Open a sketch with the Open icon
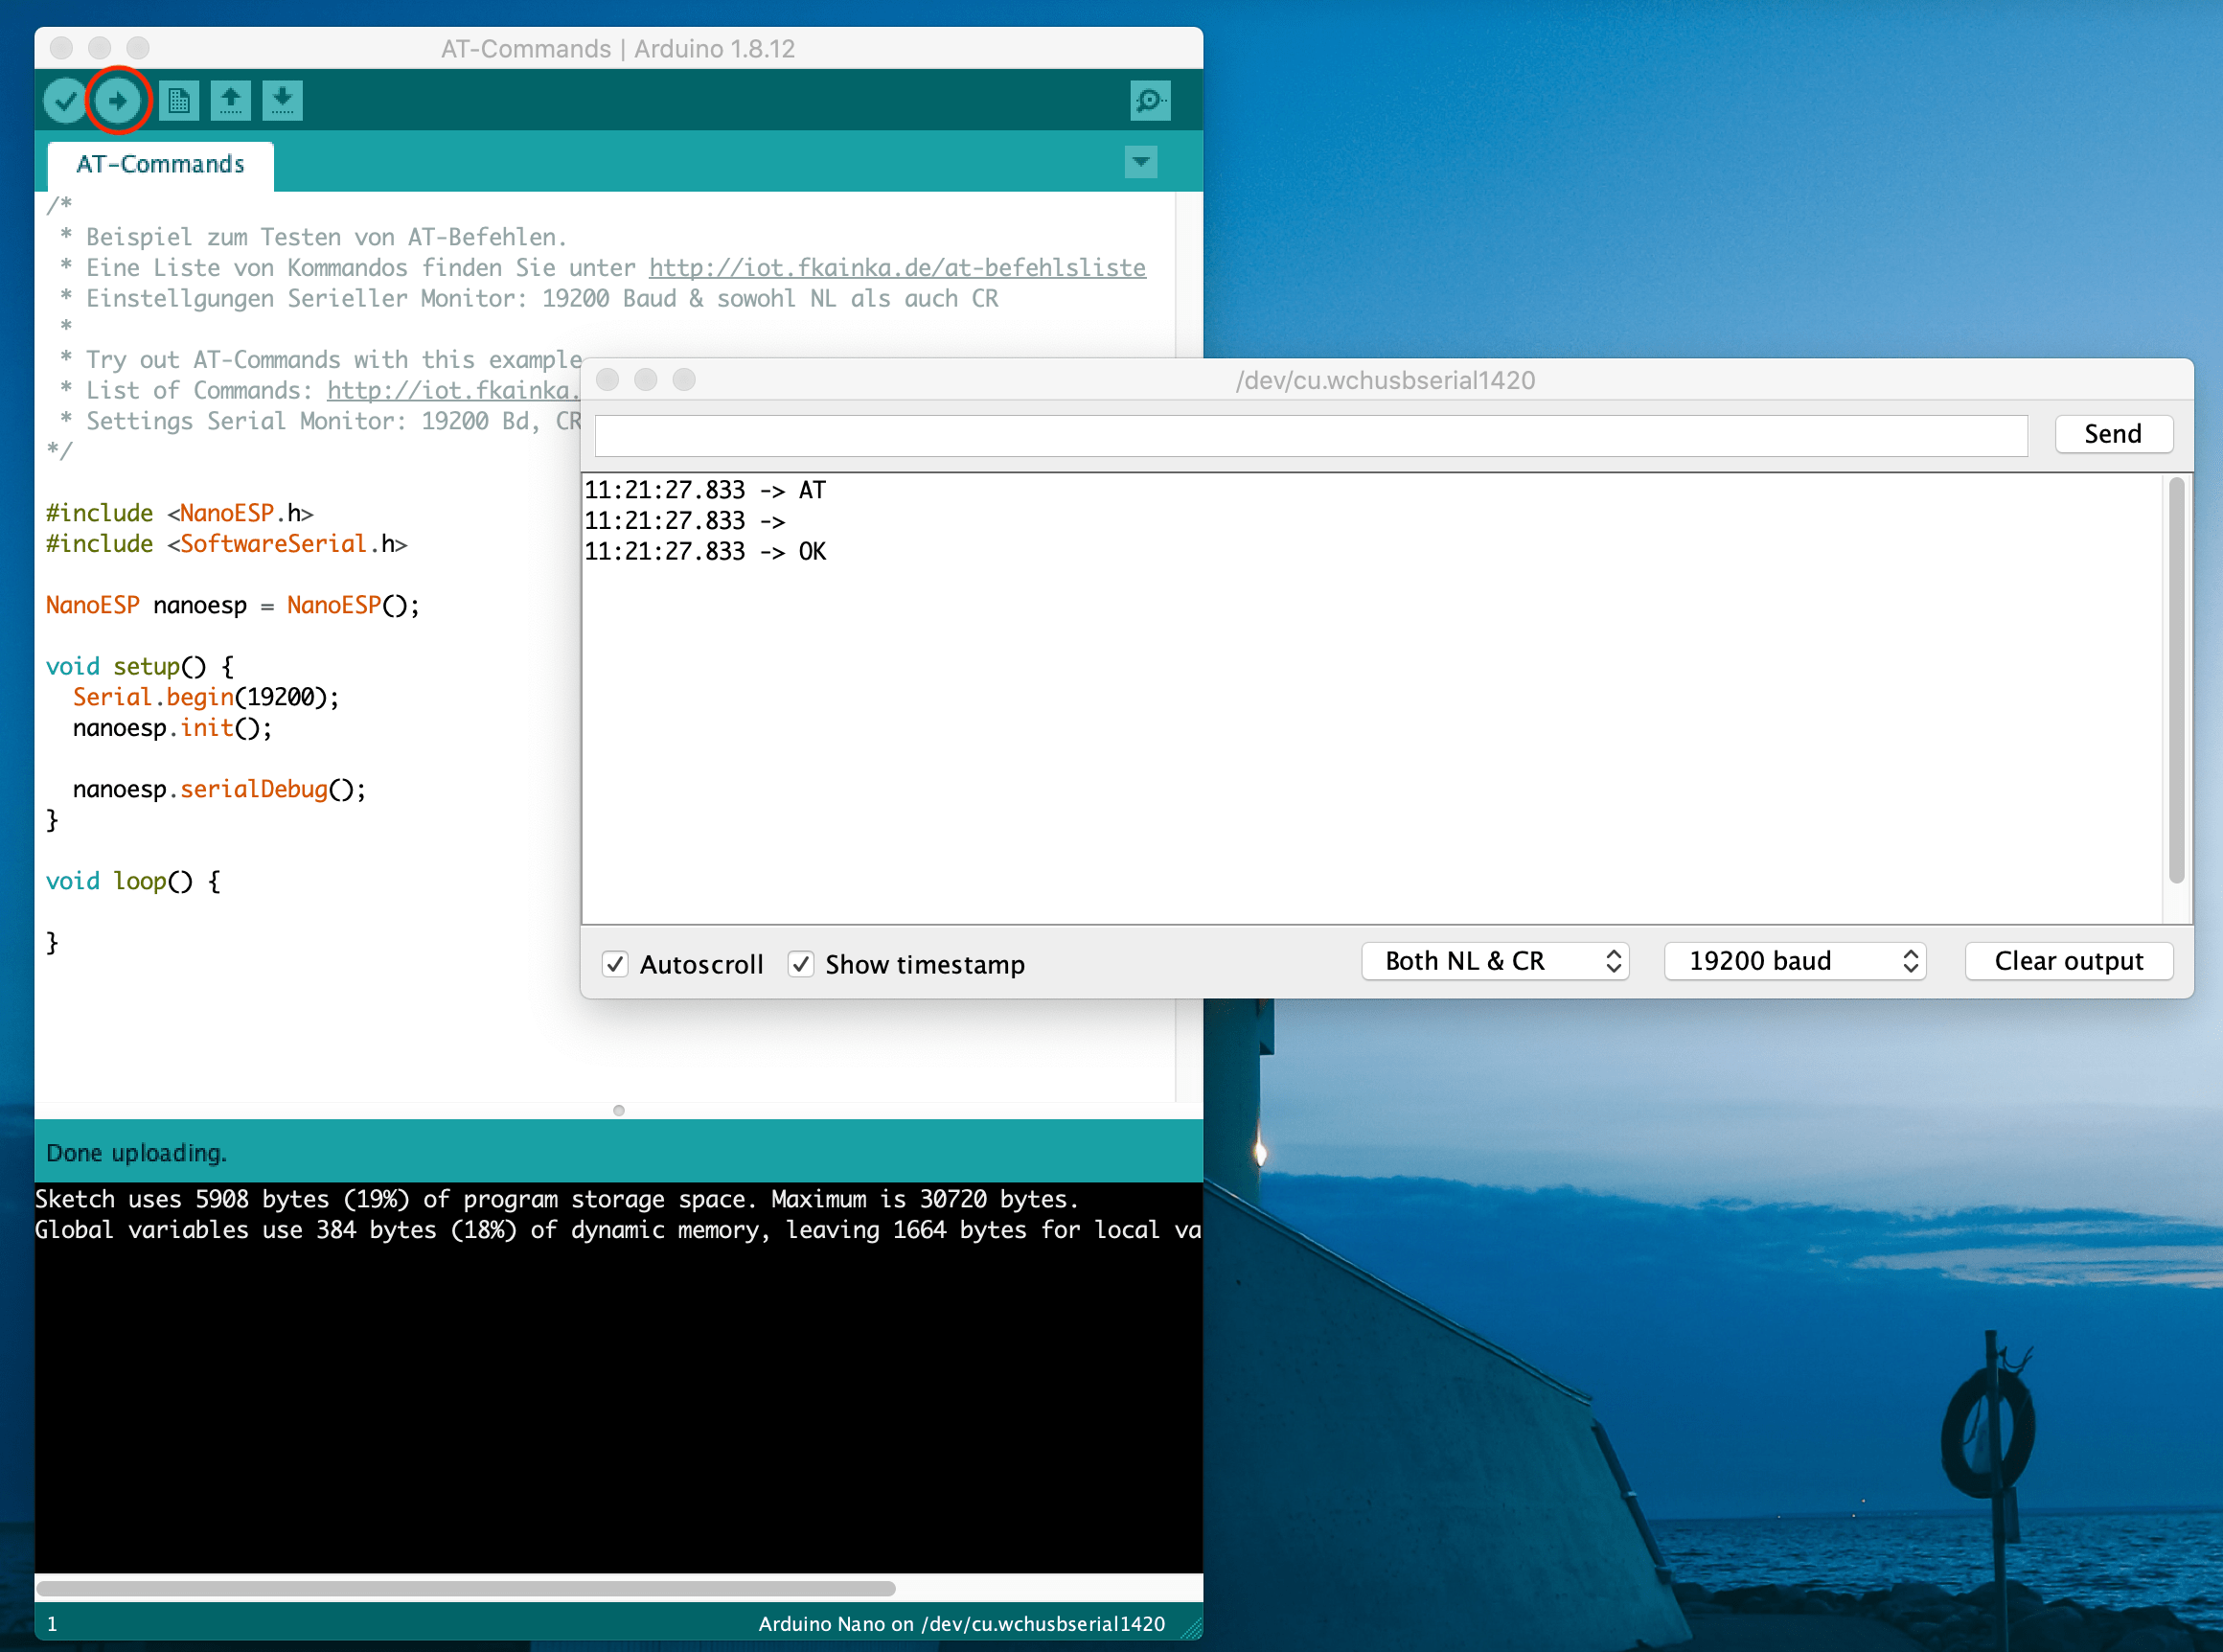This screenshot has width=2223, height=1652. (231, 100)
